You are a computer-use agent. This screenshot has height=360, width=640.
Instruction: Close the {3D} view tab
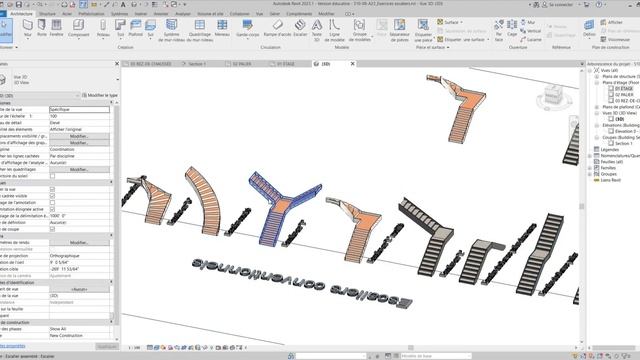353,64
